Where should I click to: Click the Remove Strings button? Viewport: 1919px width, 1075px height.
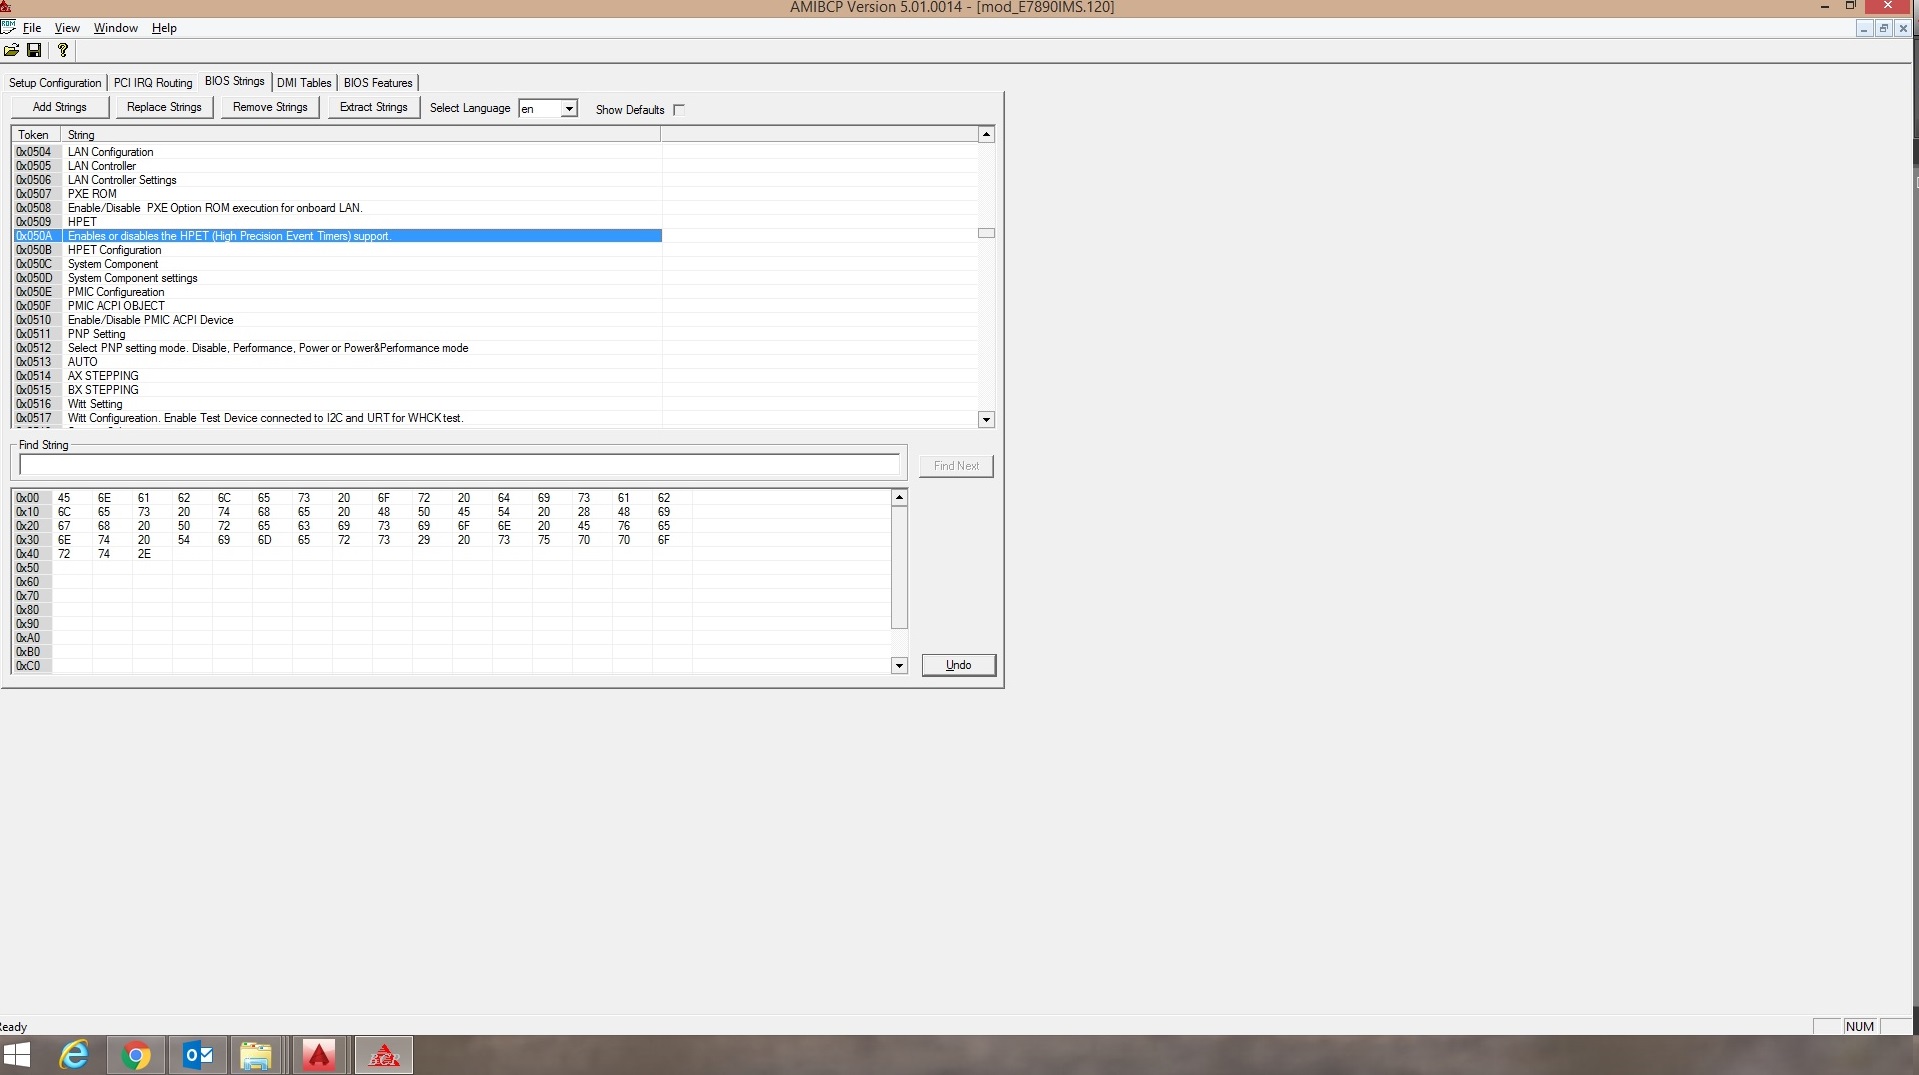(270, 108)
